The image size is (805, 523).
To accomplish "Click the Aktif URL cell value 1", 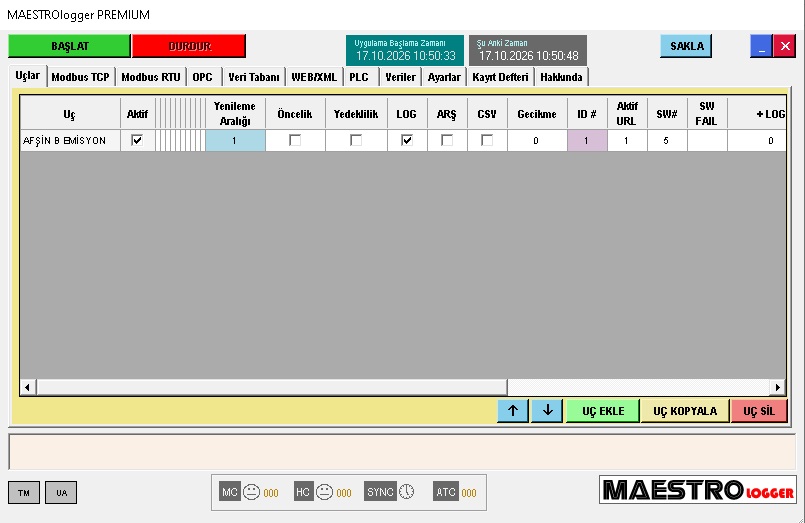I will pyautogui.click(x=627, y=141).
